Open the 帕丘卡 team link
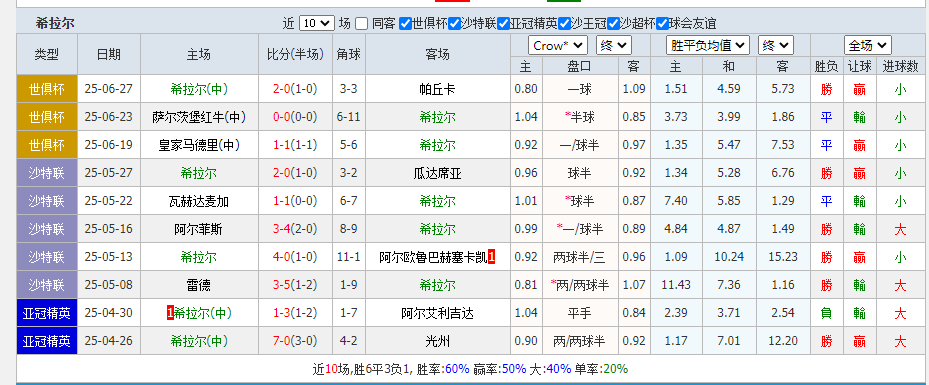The image size is (929, 385). [437, 89]
